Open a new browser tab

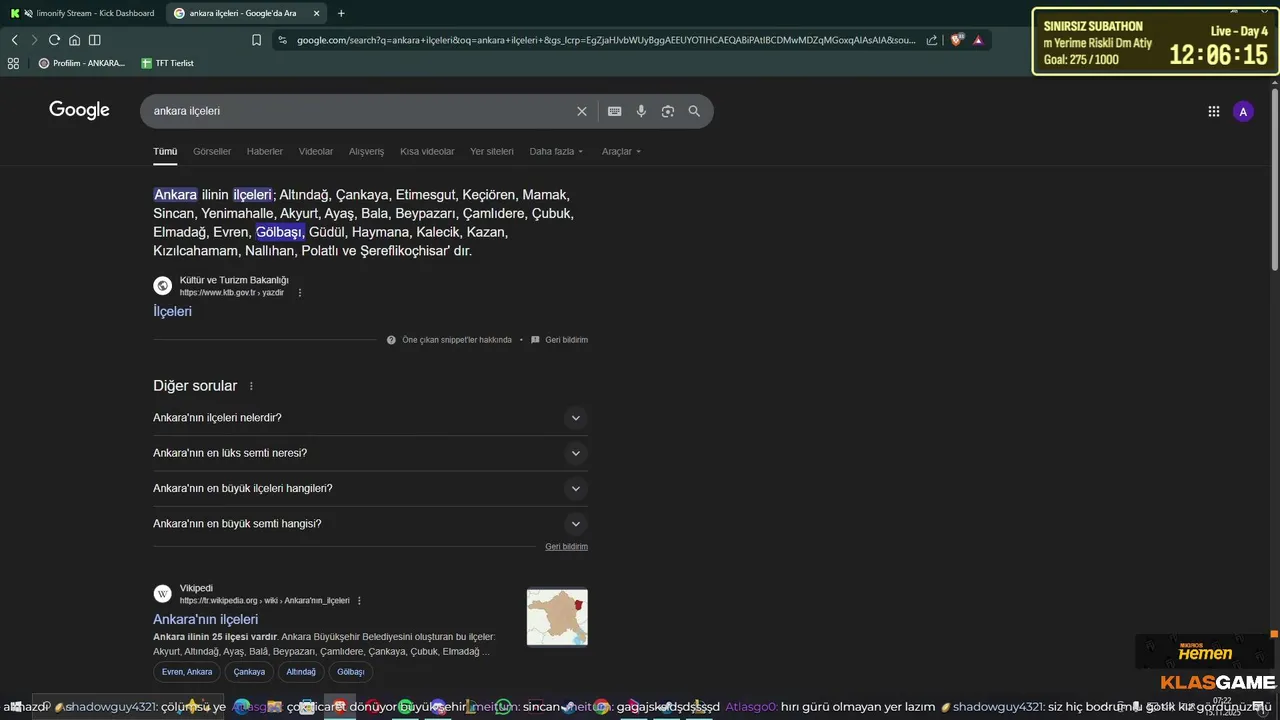[x=341, y=13]
